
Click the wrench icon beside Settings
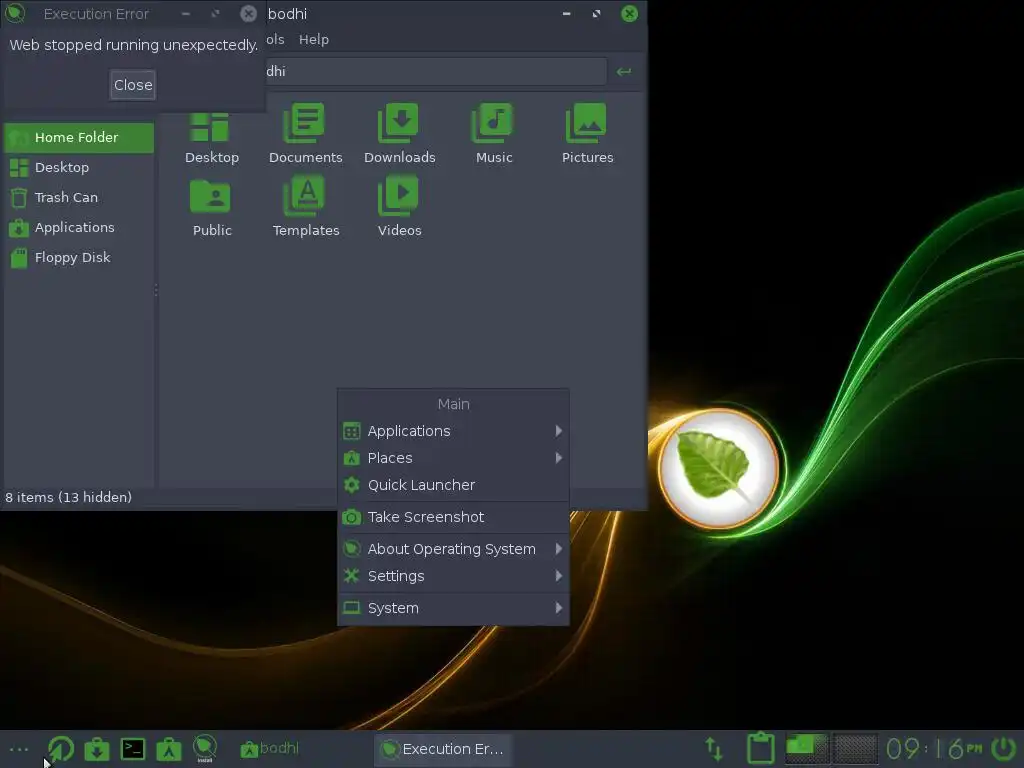[351, 575]
